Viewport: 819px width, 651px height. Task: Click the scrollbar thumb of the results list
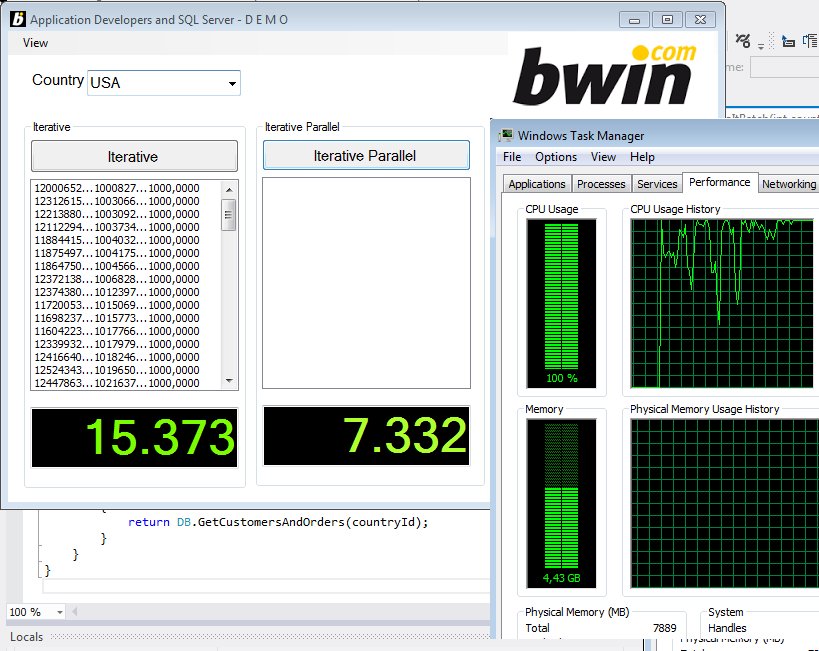228,215
